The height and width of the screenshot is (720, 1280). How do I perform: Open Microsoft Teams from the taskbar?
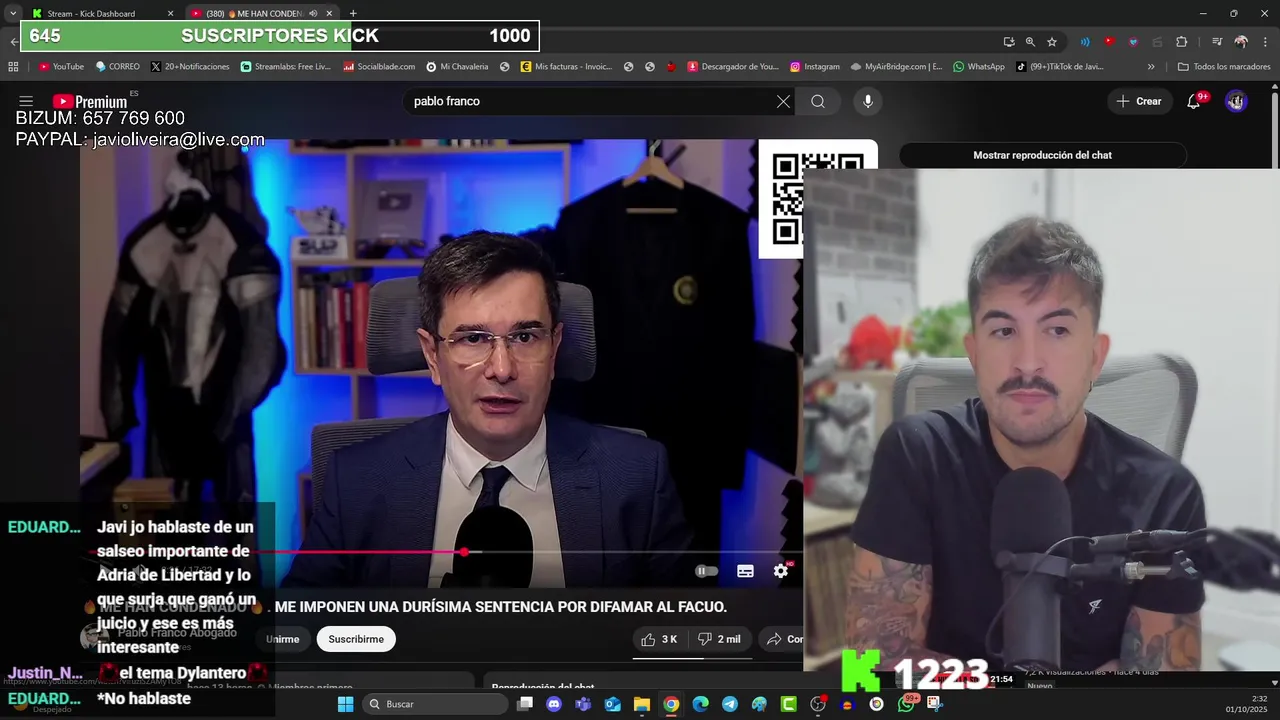(583, 704)
